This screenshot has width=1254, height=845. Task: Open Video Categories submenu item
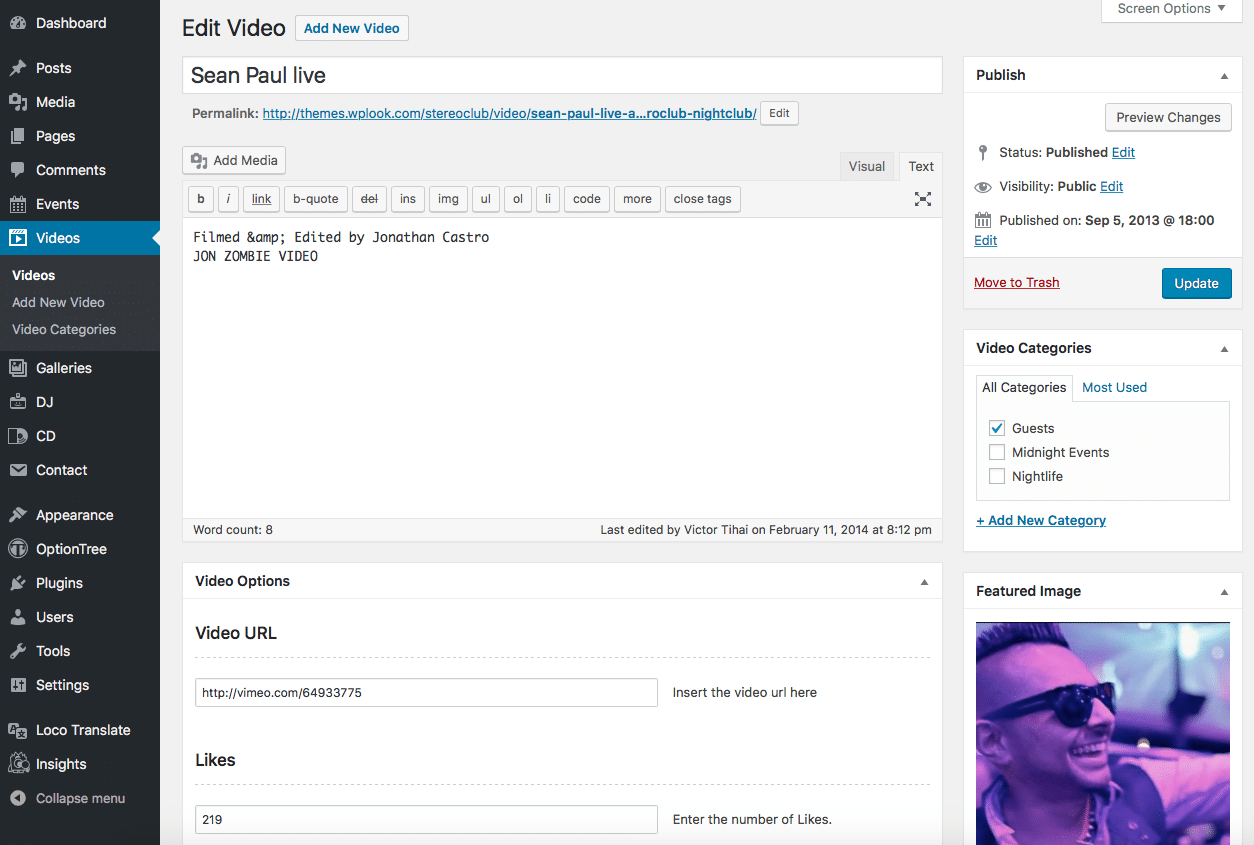click(x=64, y=329)
